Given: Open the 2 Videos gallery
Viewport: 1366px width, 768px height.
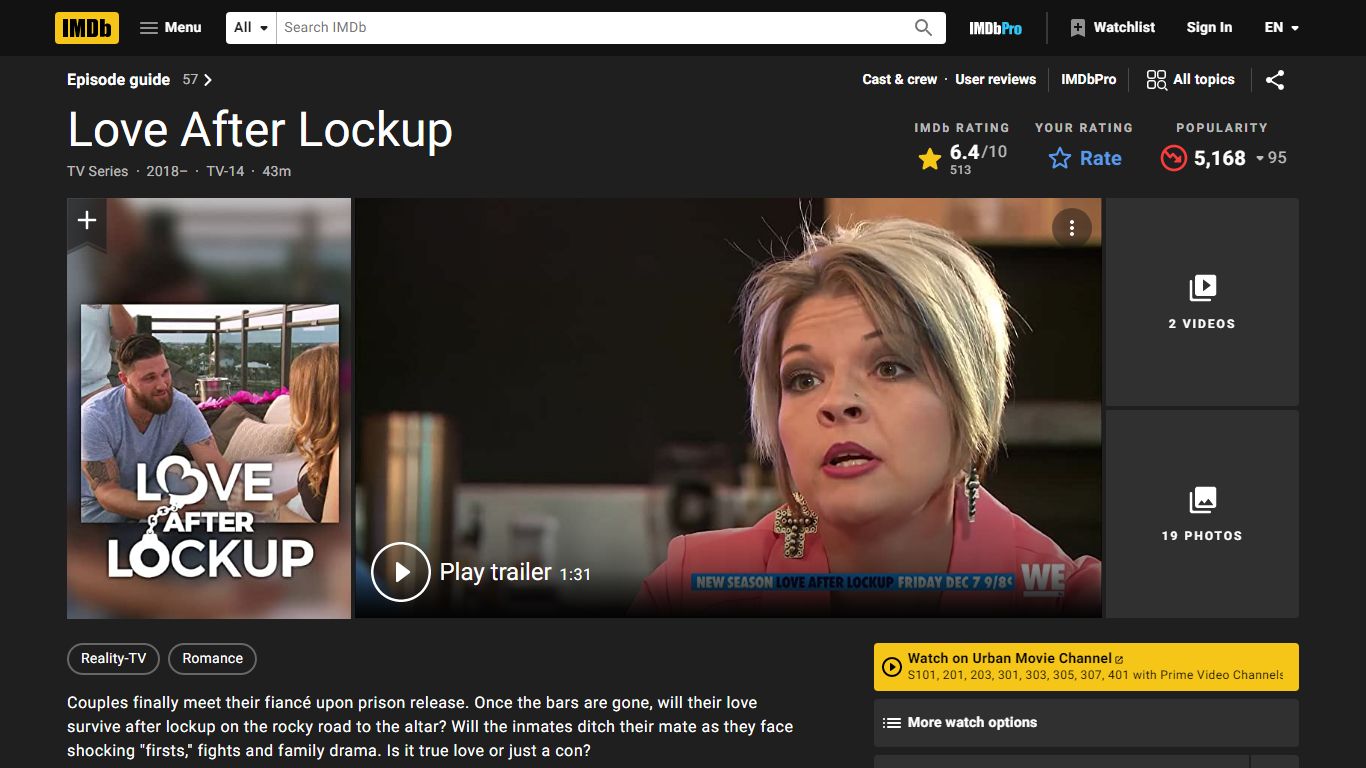Looking at the screenshot, I should coord(1202,302).
